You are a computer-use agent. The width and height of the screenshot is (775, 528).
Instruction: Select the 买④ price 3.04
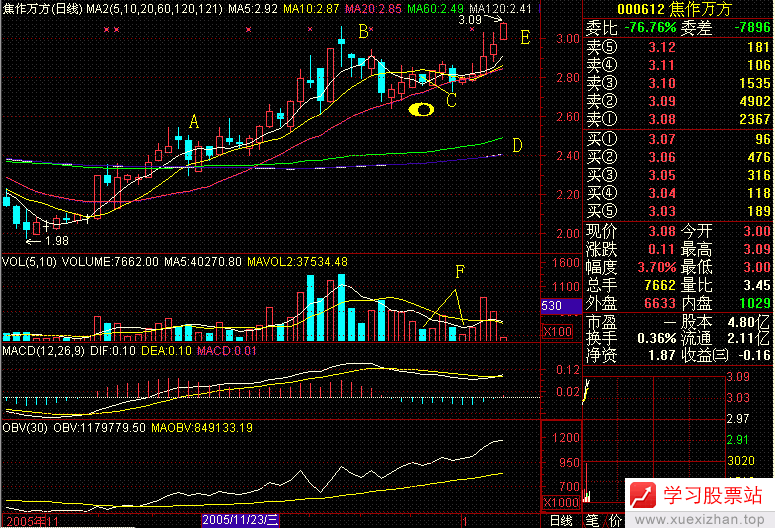(x=662, y=193)
